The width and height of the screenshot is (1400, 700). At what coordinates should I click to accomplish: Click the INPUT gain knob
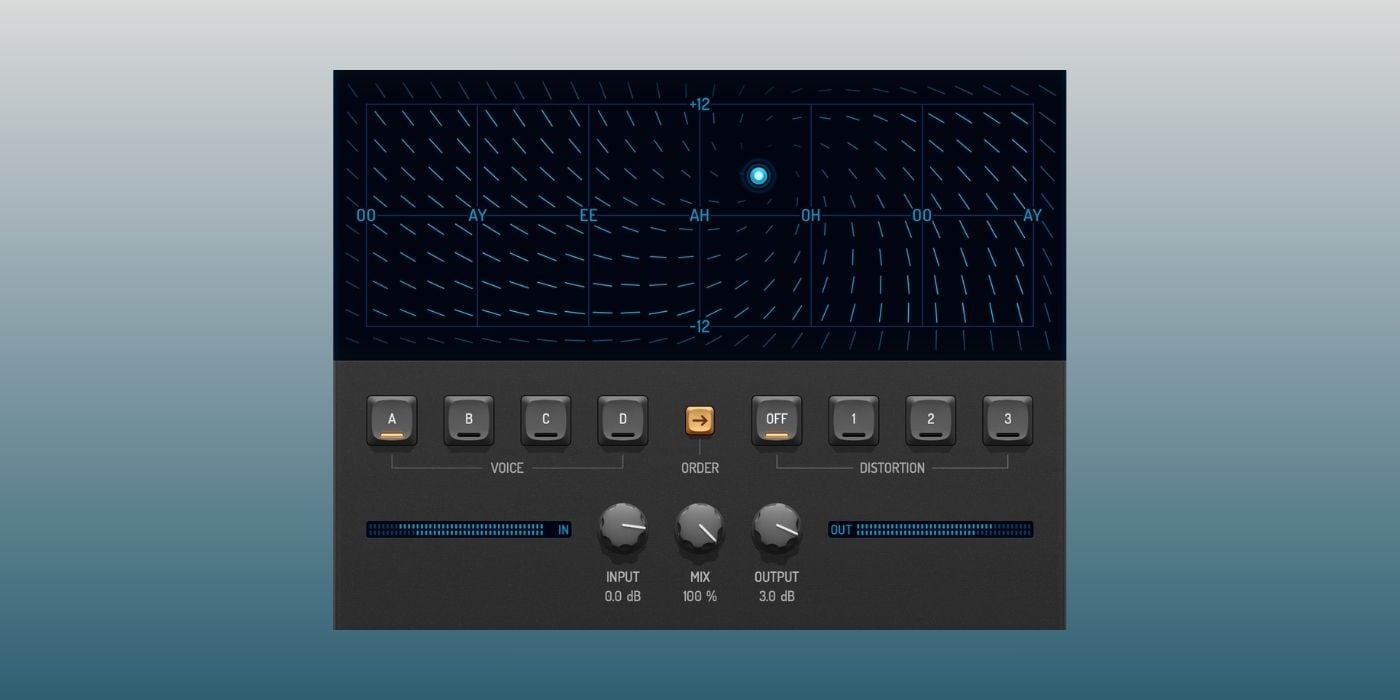point(623,529)
